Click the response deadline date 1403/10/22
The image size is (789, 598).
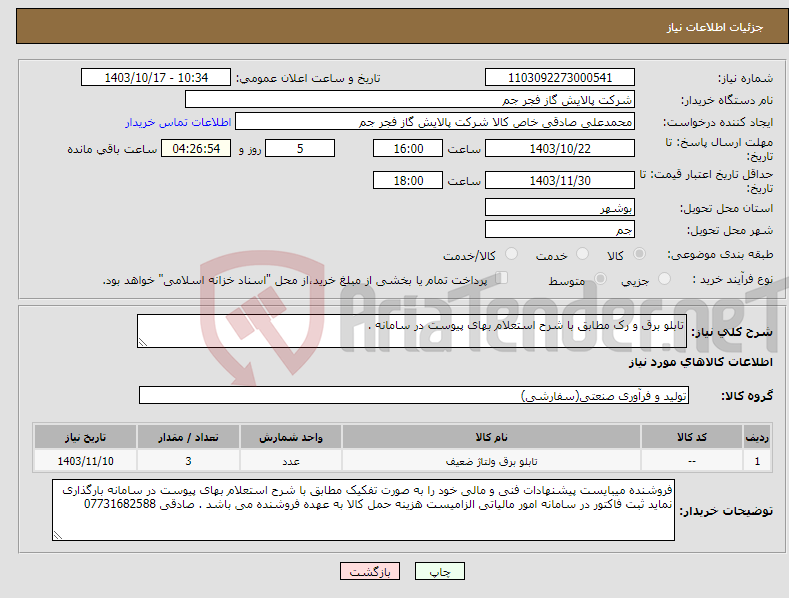pyautogui.click(x=560, y=148)
